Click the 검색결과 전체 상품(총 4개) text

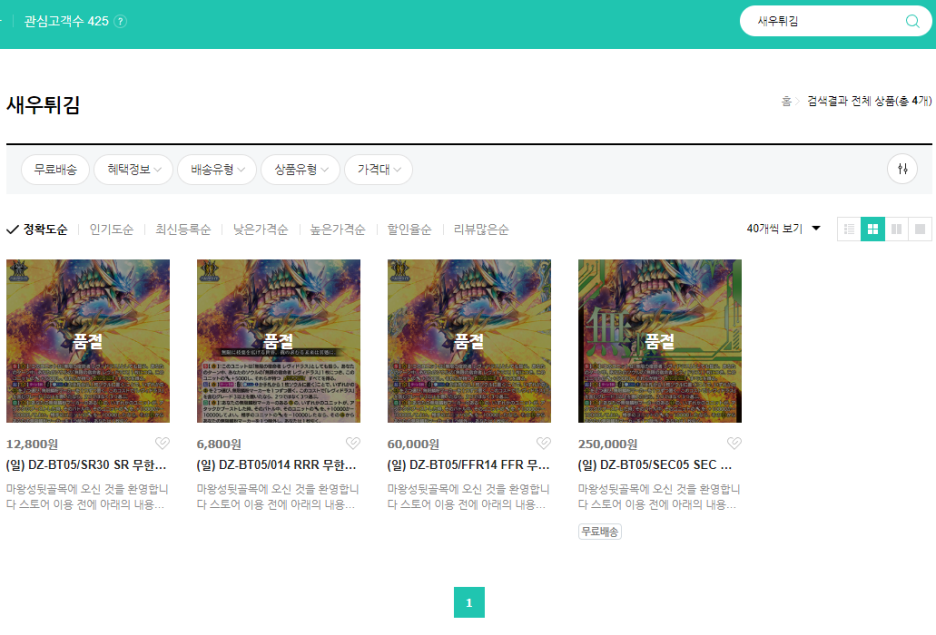tap(869, 101)
